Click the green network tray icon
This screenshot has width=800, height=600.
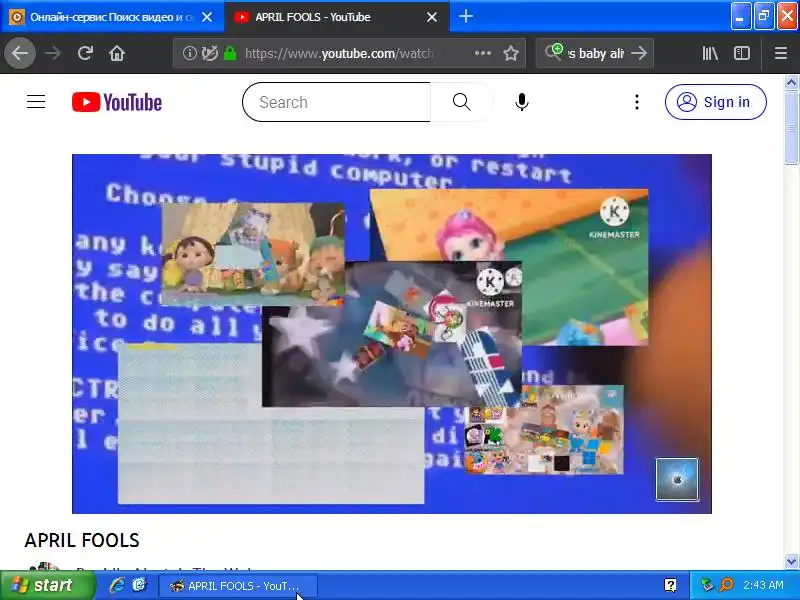pyautogui.click(x=707, y=585)
